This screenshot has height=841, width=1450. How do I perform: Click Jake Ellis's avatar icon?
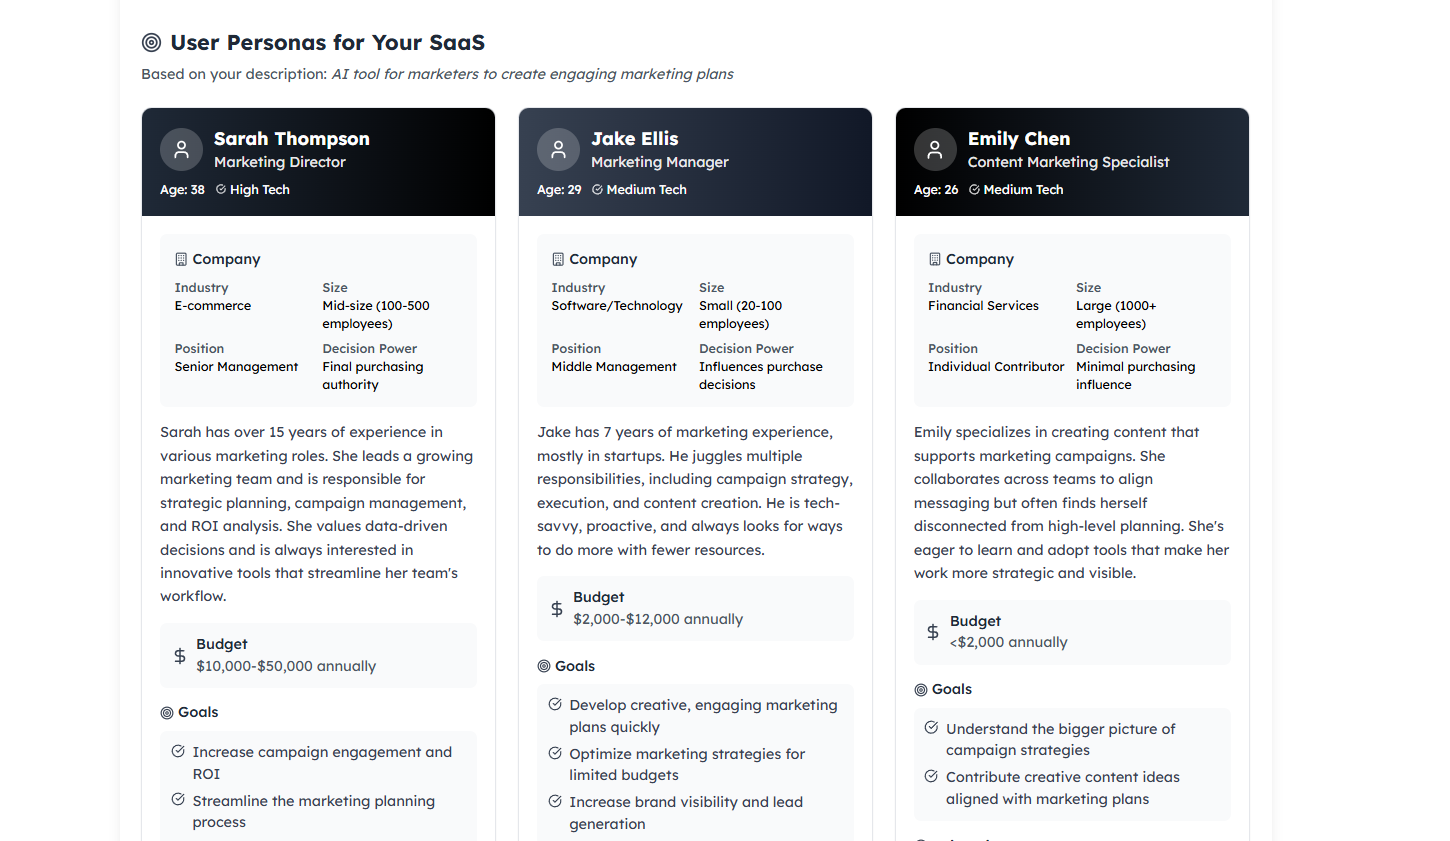pyautogui.click(x=558, y=150)
